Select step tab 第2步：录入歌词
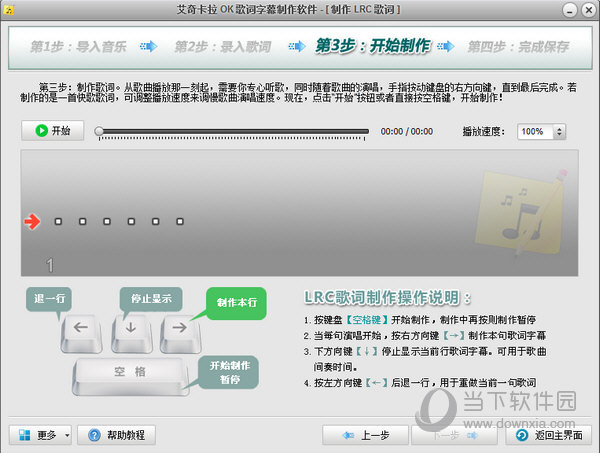The image size is (600, 453). tap(223, 47)
